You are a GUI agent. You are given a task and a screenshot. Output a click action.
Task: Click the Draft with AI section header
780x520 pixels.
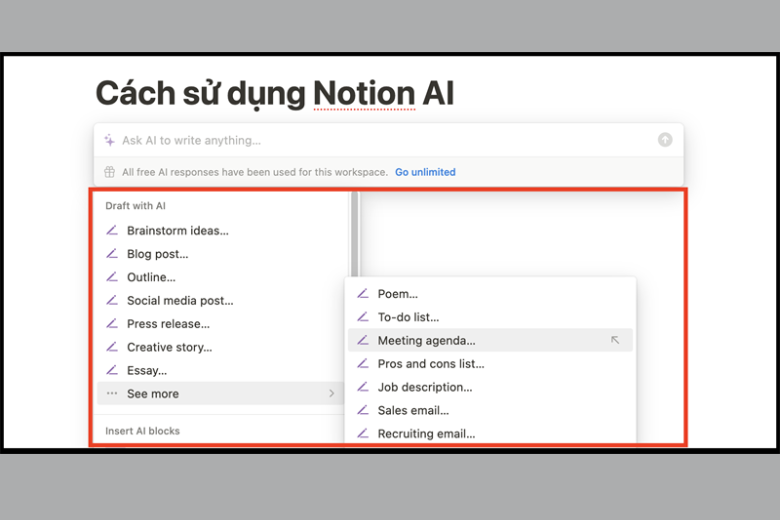[135, 206]
